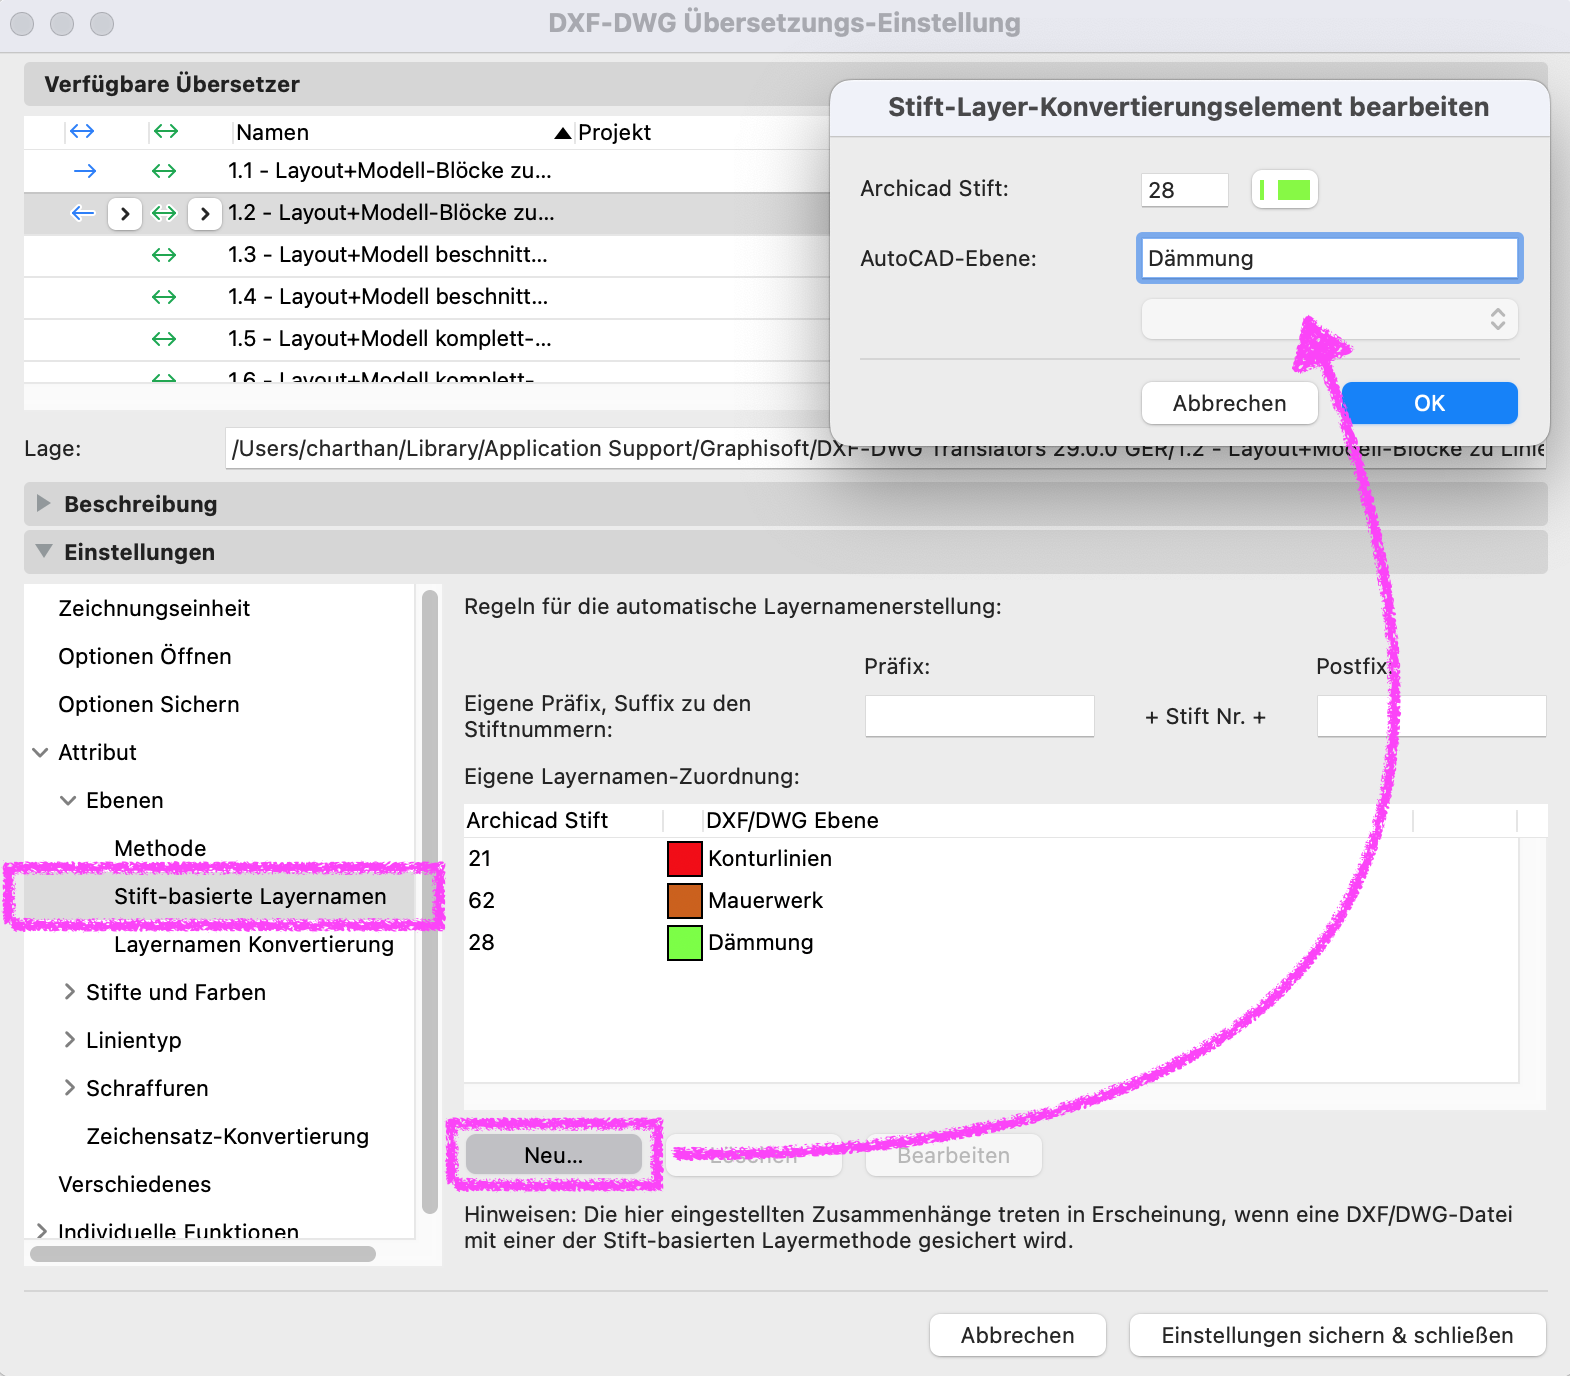Click the Archicad Stift number field
This screenshot has height=1376, width=1570.
click(1184, 190)
